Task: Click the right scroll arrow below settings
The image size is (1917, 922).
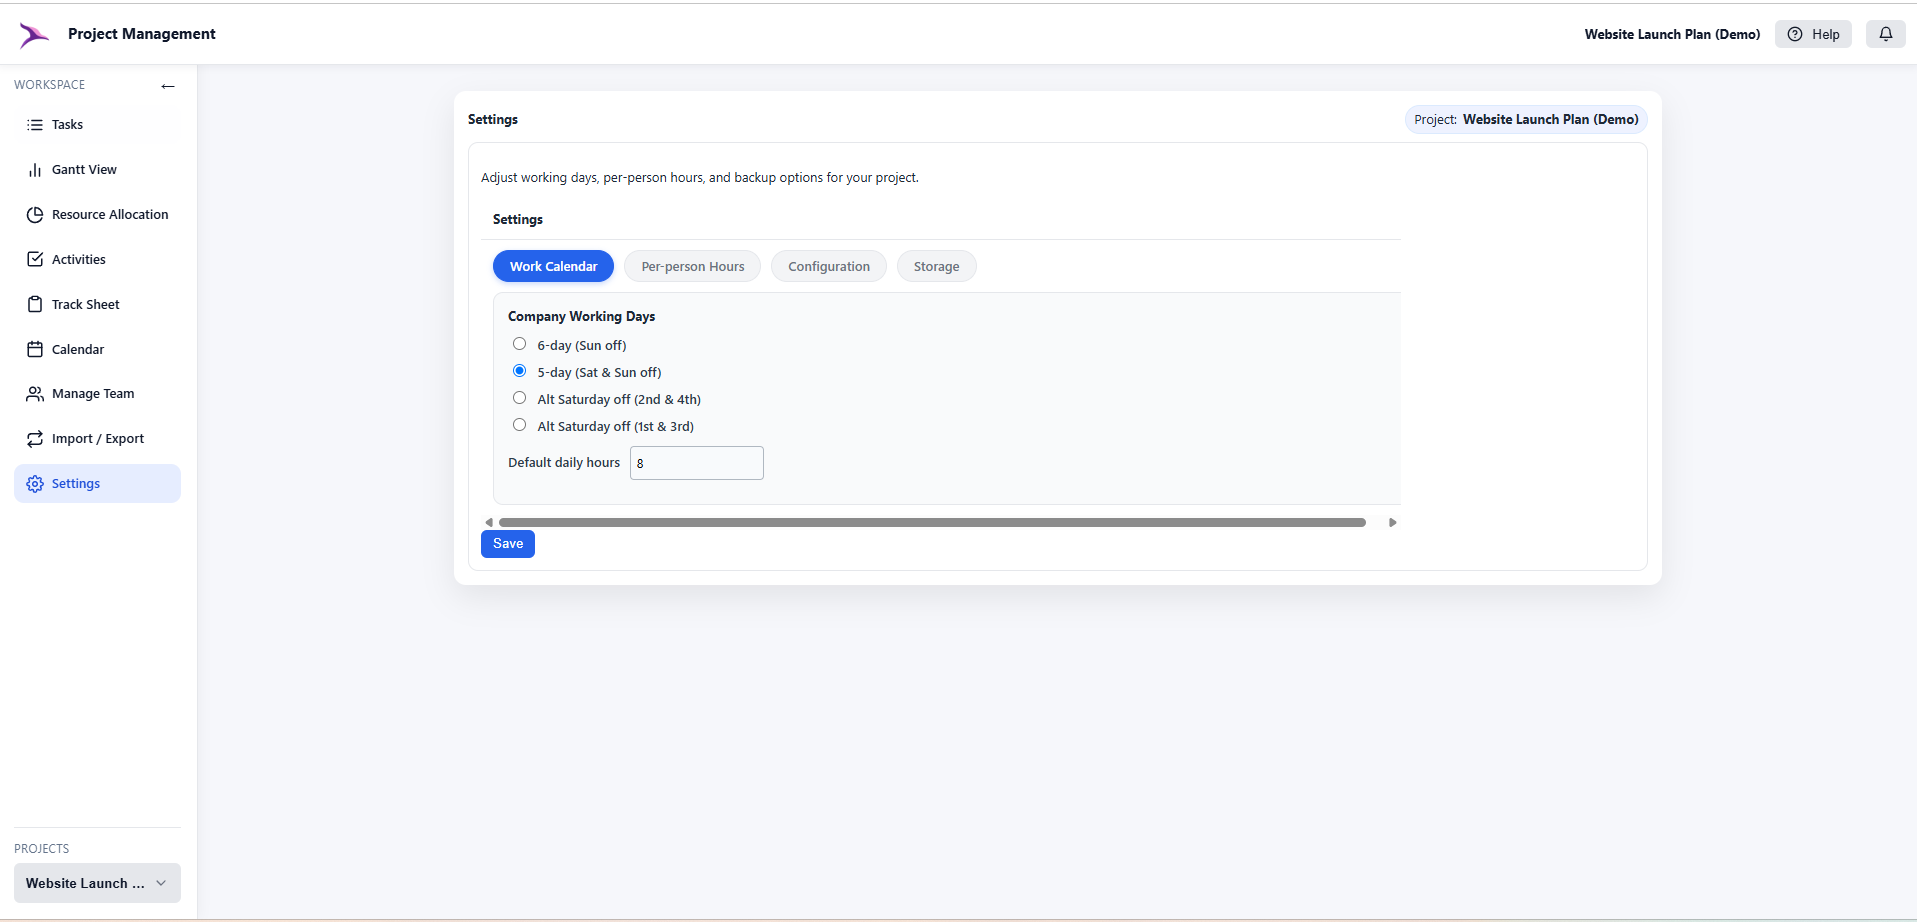Action: pyautogui.click(x=1392, y=521)
